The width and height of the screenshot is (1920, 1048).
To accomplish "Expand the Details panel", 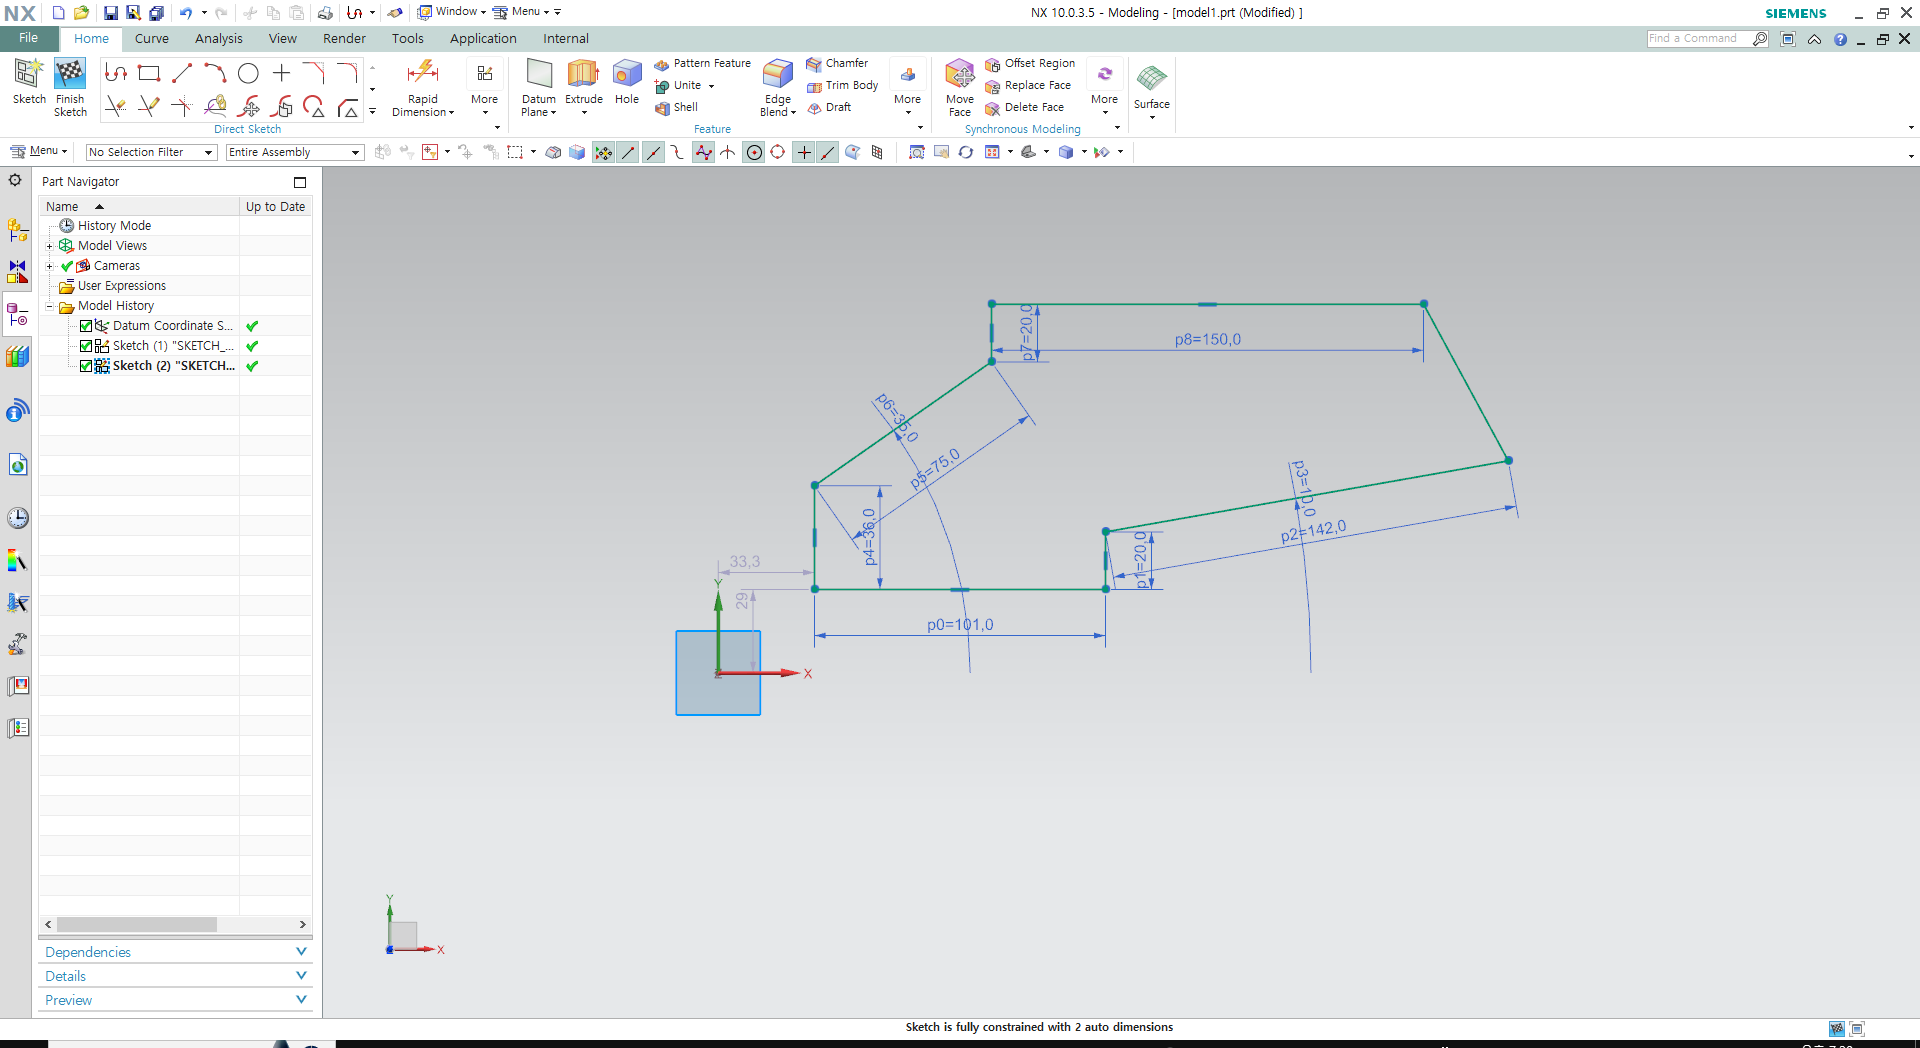I will (175, 976).
